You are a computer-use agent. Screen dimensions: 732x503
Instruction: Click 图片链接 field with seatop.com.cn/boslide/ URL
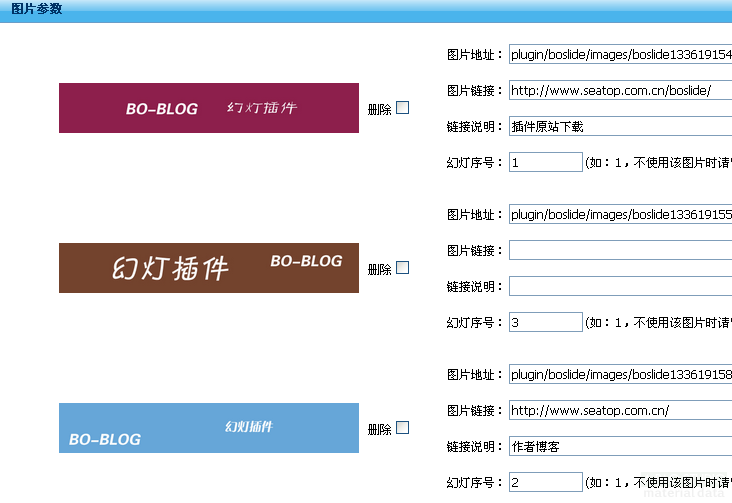pyautogui.click(x=620, y=90)
